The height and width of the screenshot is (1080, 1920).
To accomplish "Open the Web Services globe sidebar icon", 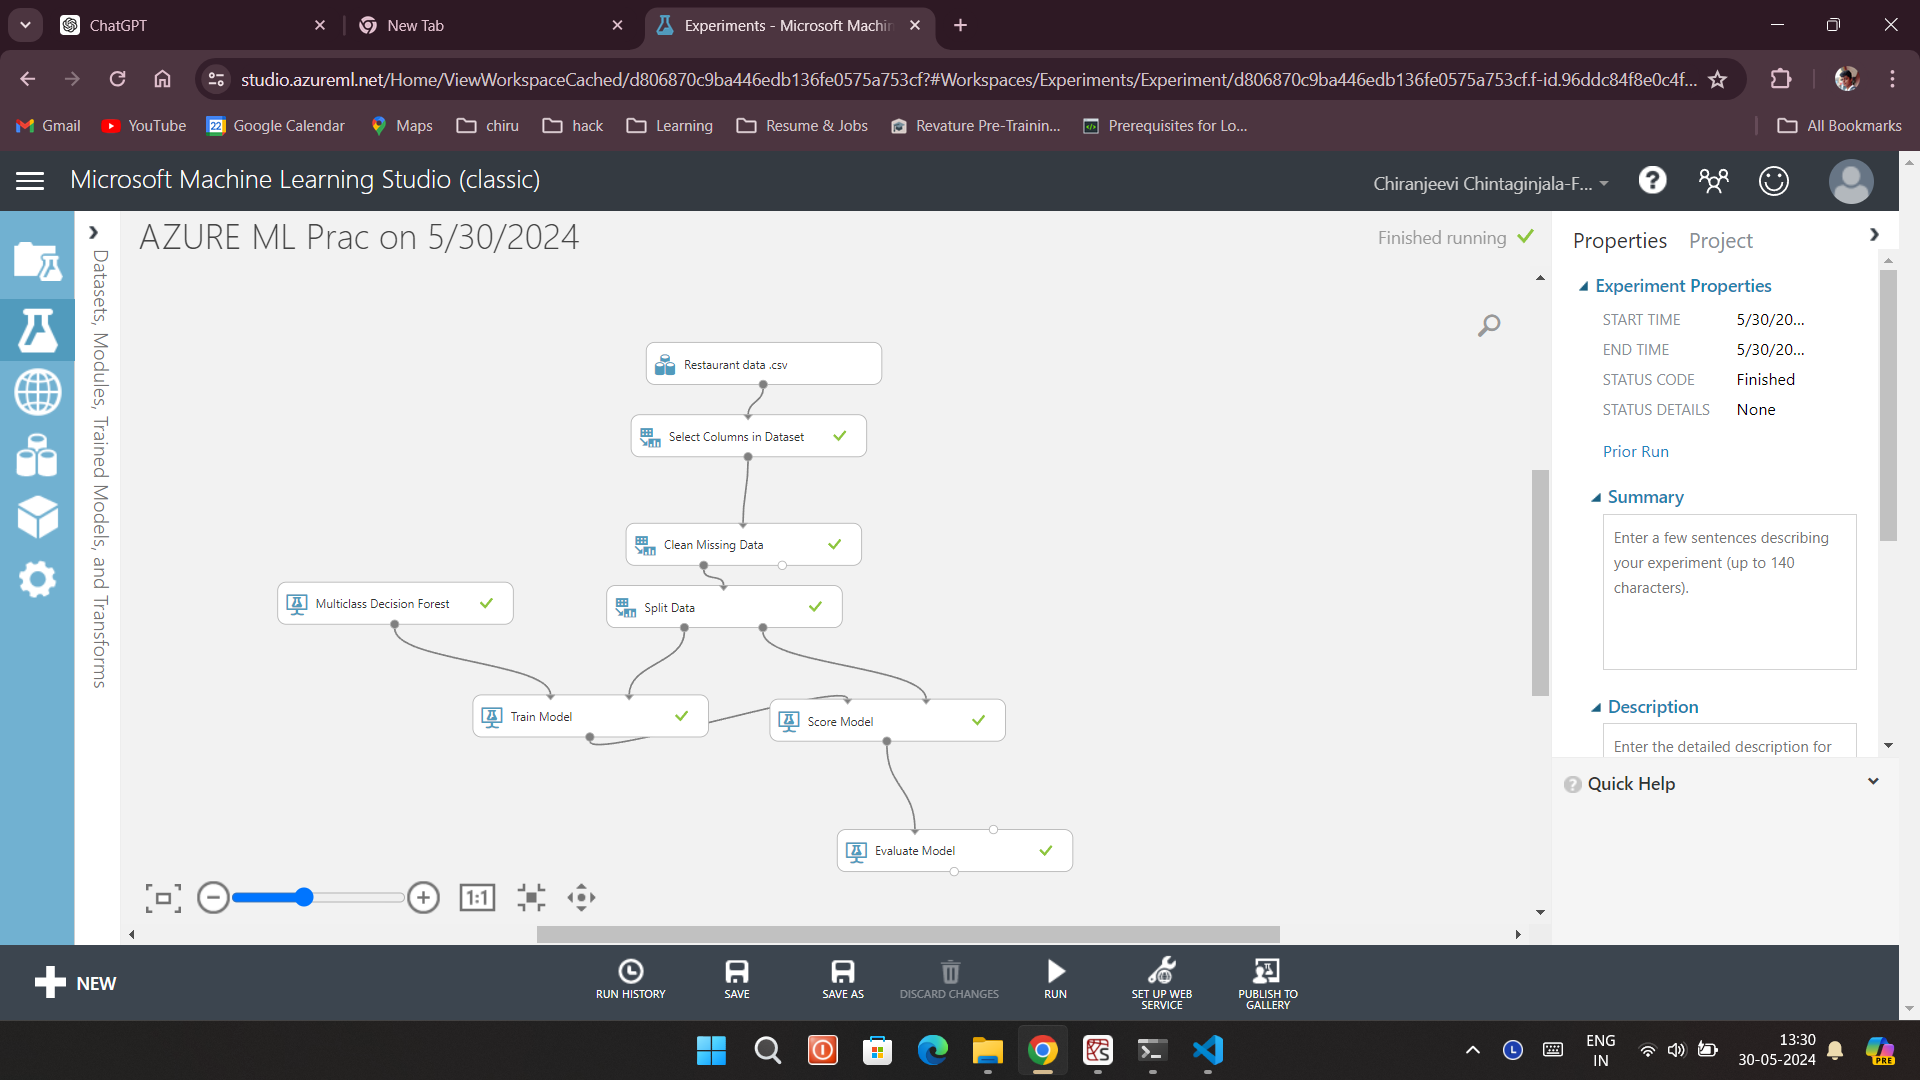I will click(37, 392).
